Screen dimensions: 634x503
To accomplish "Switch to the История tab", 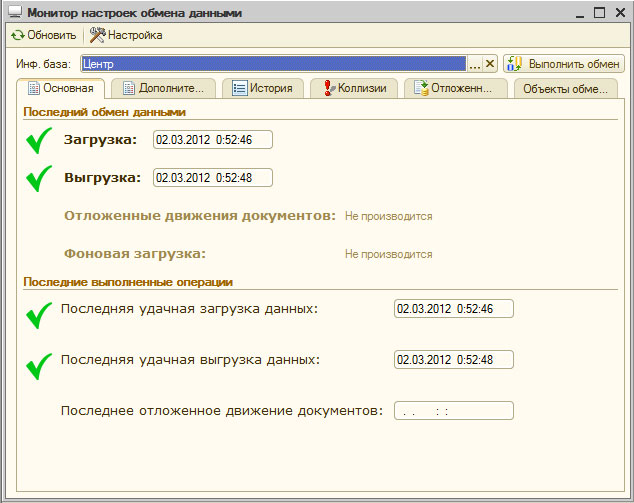I will click(x=262, y=88).
